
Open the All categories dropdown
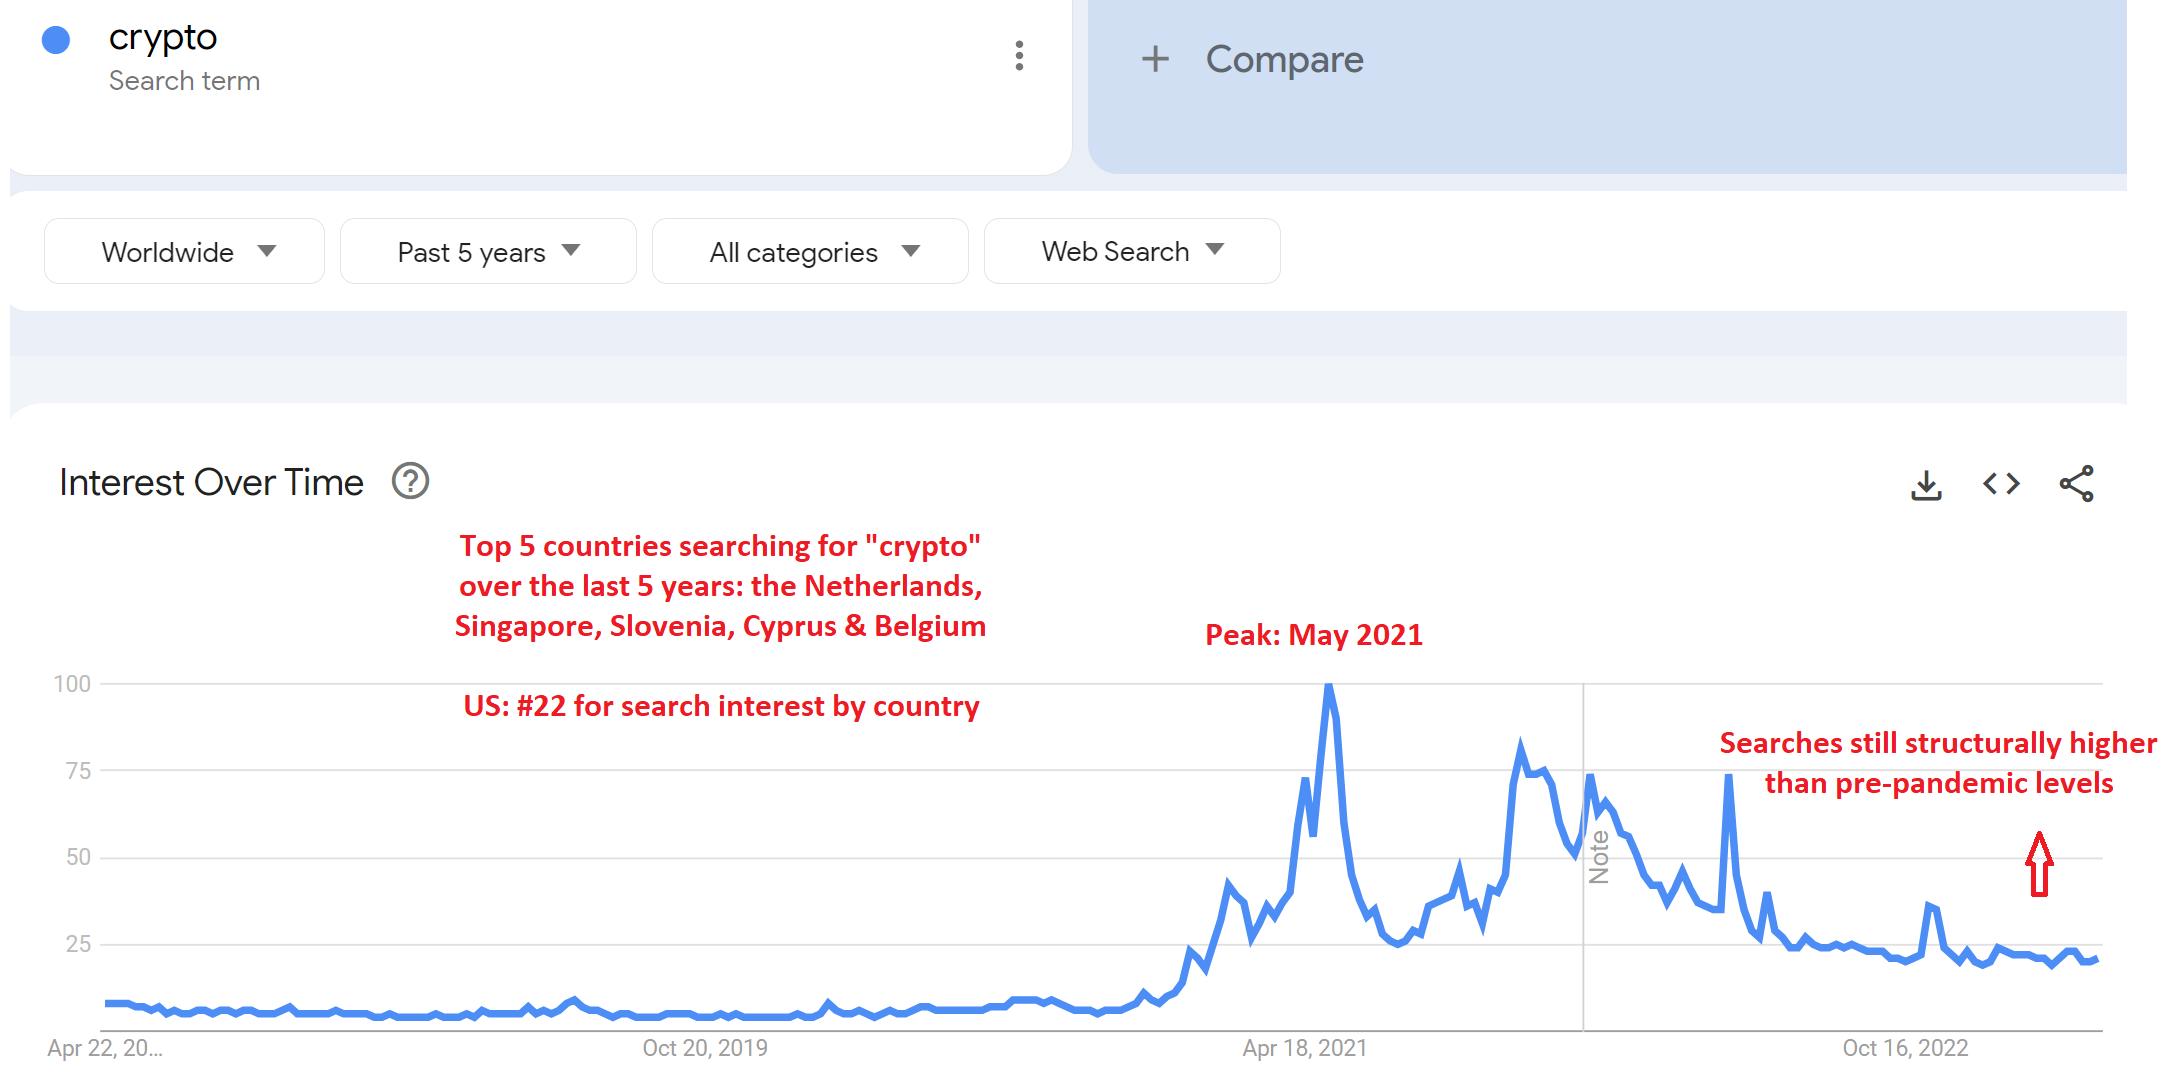tap(810, 251)
